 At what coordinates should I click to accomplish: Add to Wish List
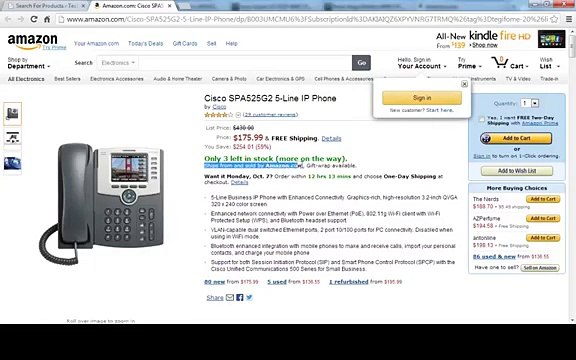pos(516,171)
